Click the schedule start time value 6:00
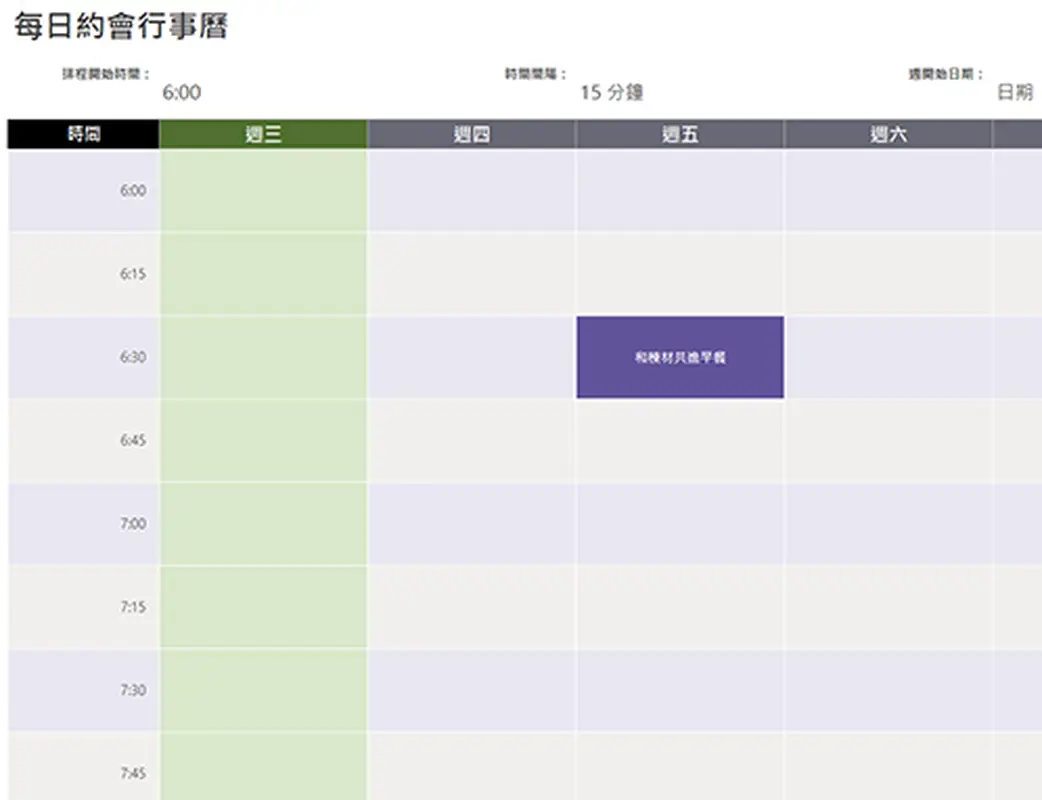 pyautogui.click(x=183, y=92)
